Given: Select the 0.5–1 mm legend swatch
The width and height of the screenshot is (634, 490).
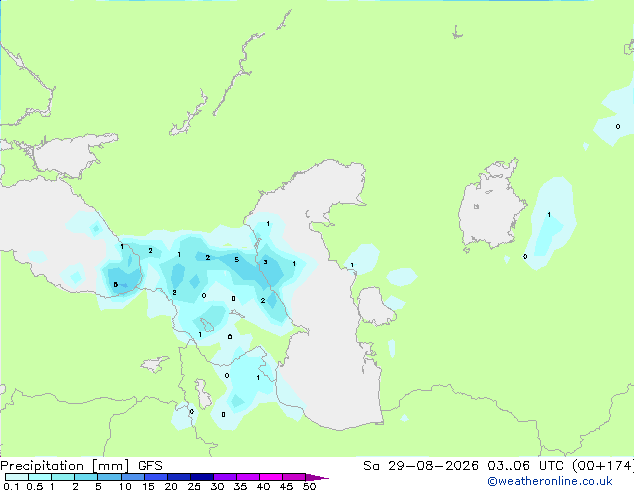Looking at the screenshot, I should (x=40, y=477).
